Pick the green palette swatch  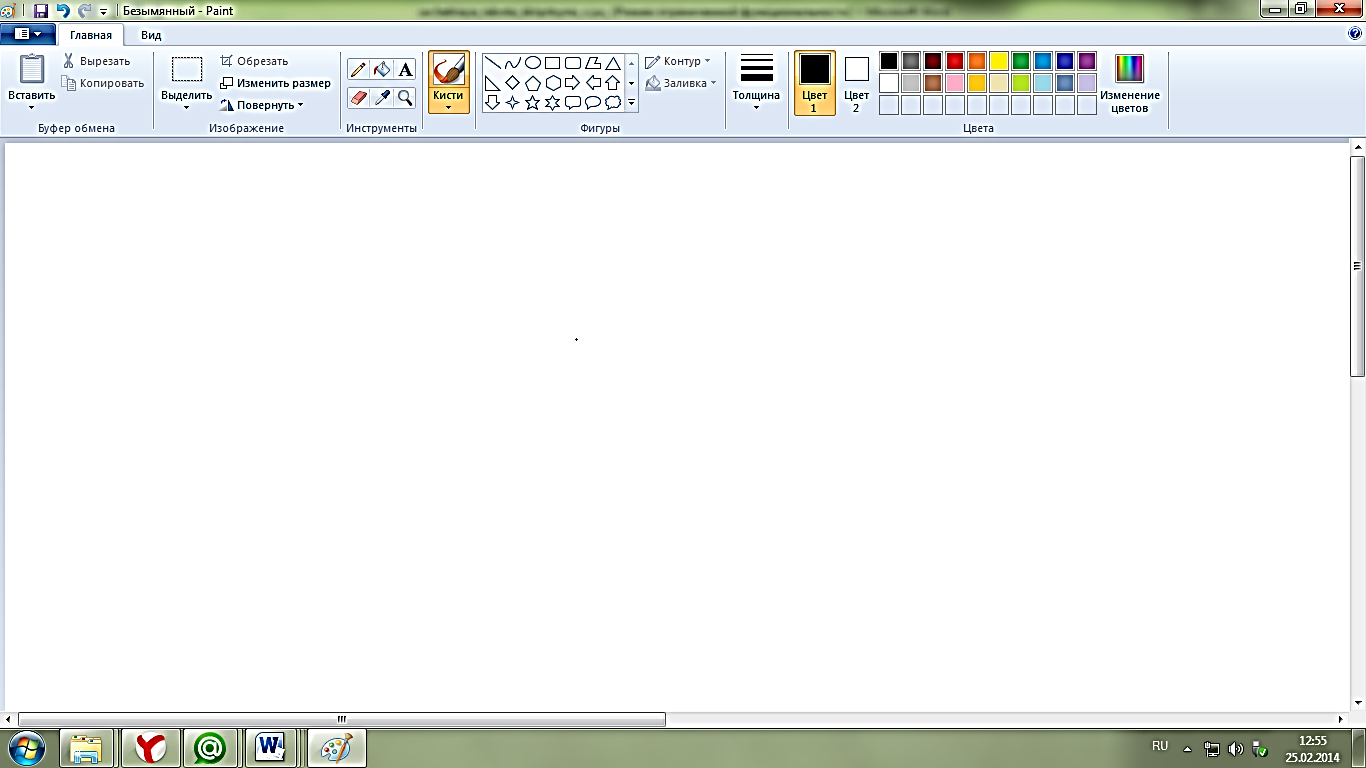1021,61
